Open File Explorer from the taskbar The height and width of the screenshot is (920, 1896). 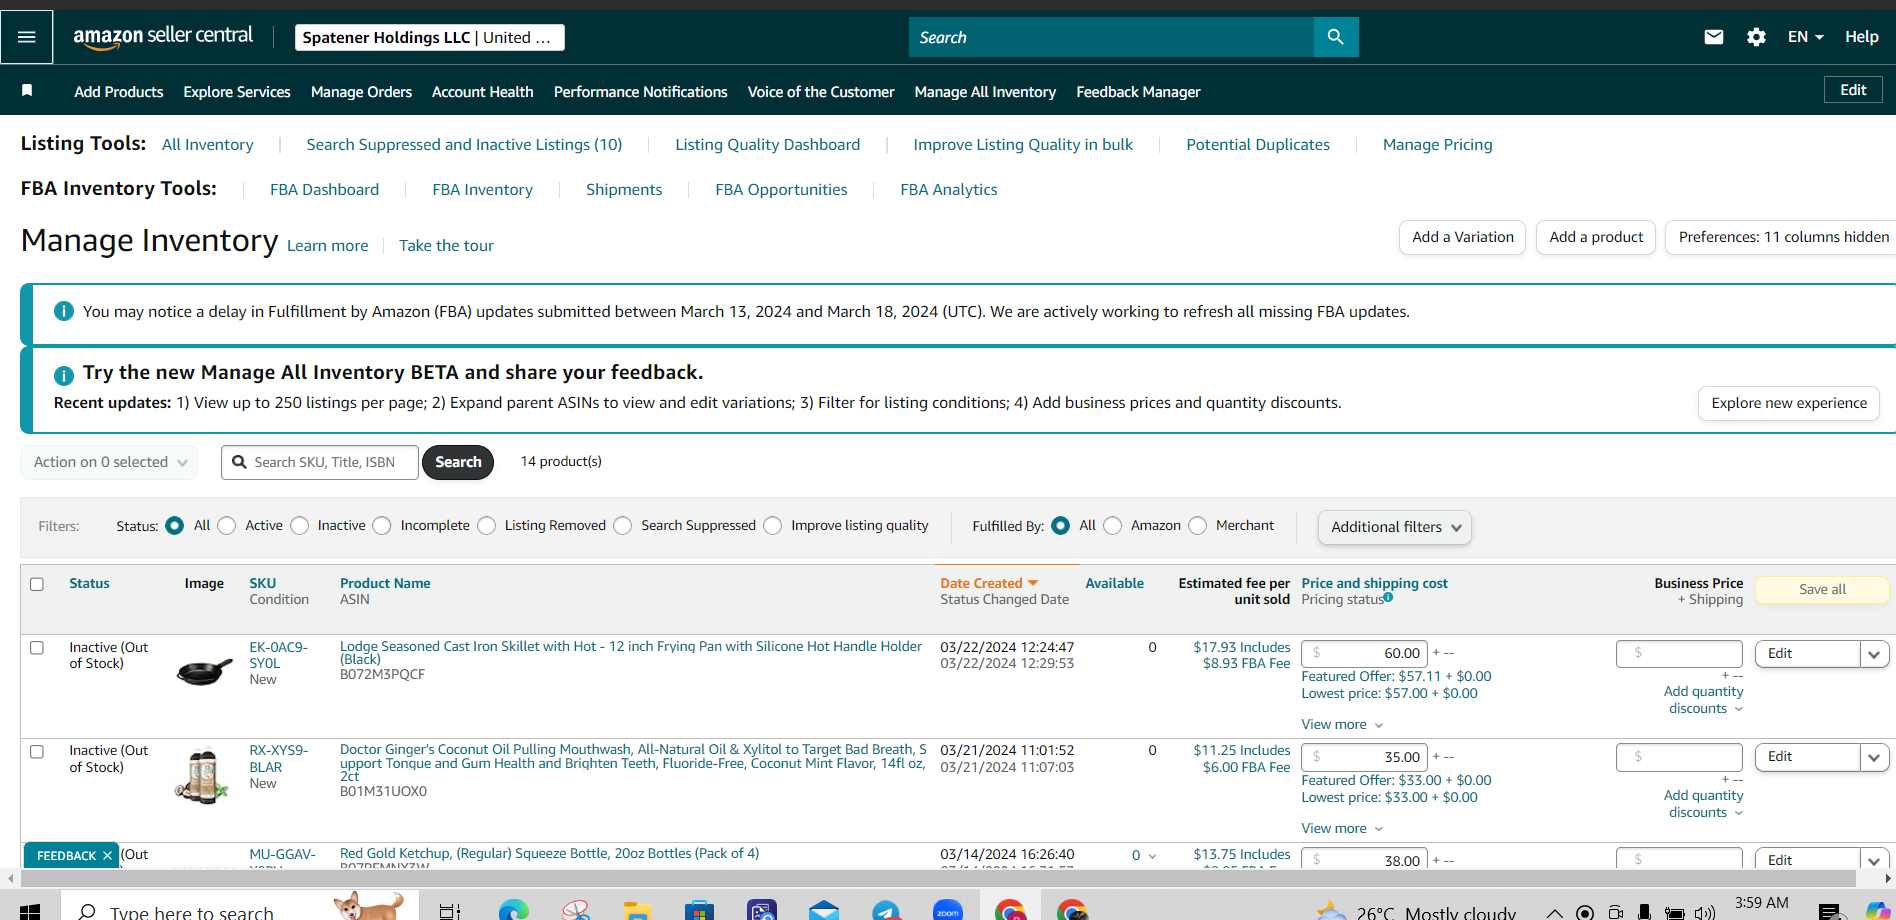637,911
